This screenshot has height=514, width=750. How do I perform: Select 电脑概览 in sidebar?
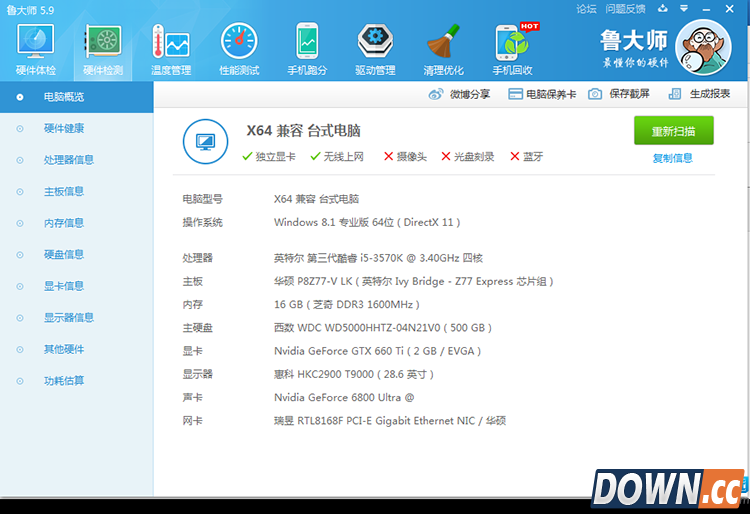pos(77,97)
